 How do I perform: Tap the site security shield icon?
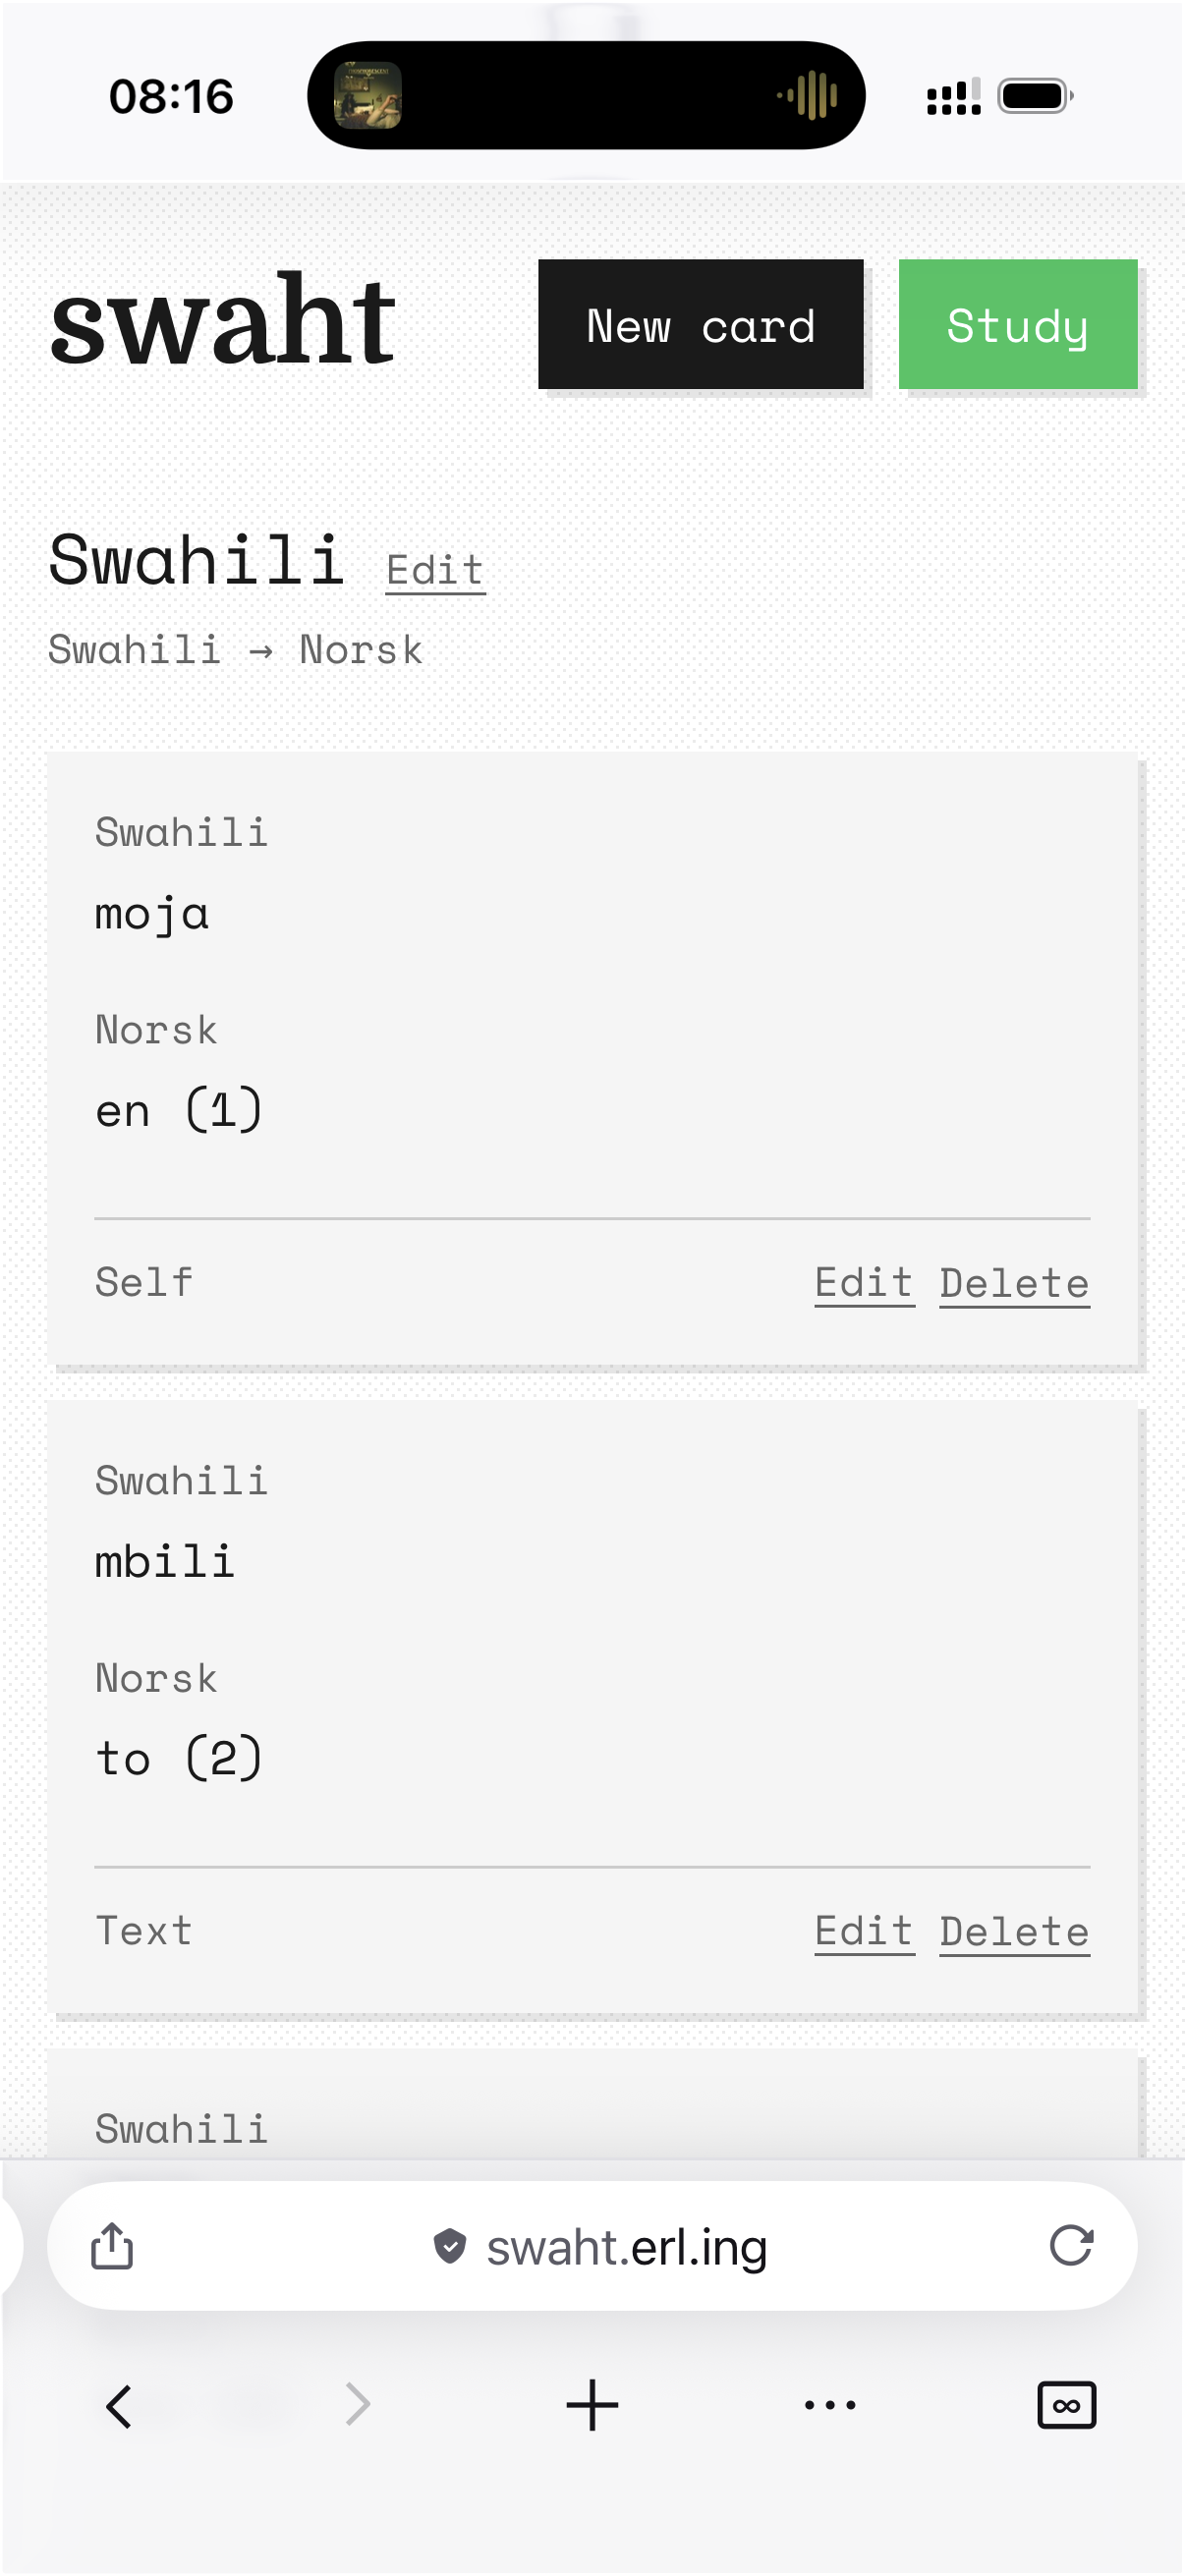pyautogui.click(x=450, y=2246)
